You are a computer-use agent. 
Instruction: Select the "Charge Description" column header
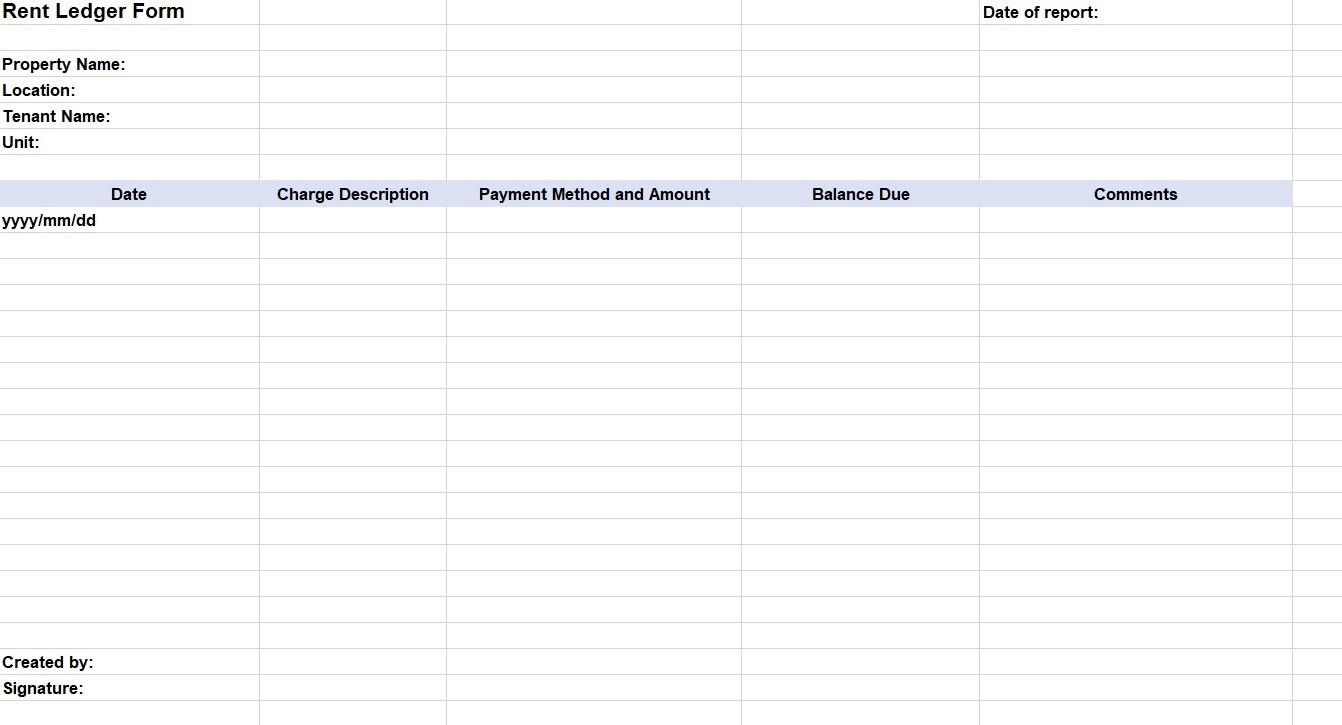coord(352,194)
